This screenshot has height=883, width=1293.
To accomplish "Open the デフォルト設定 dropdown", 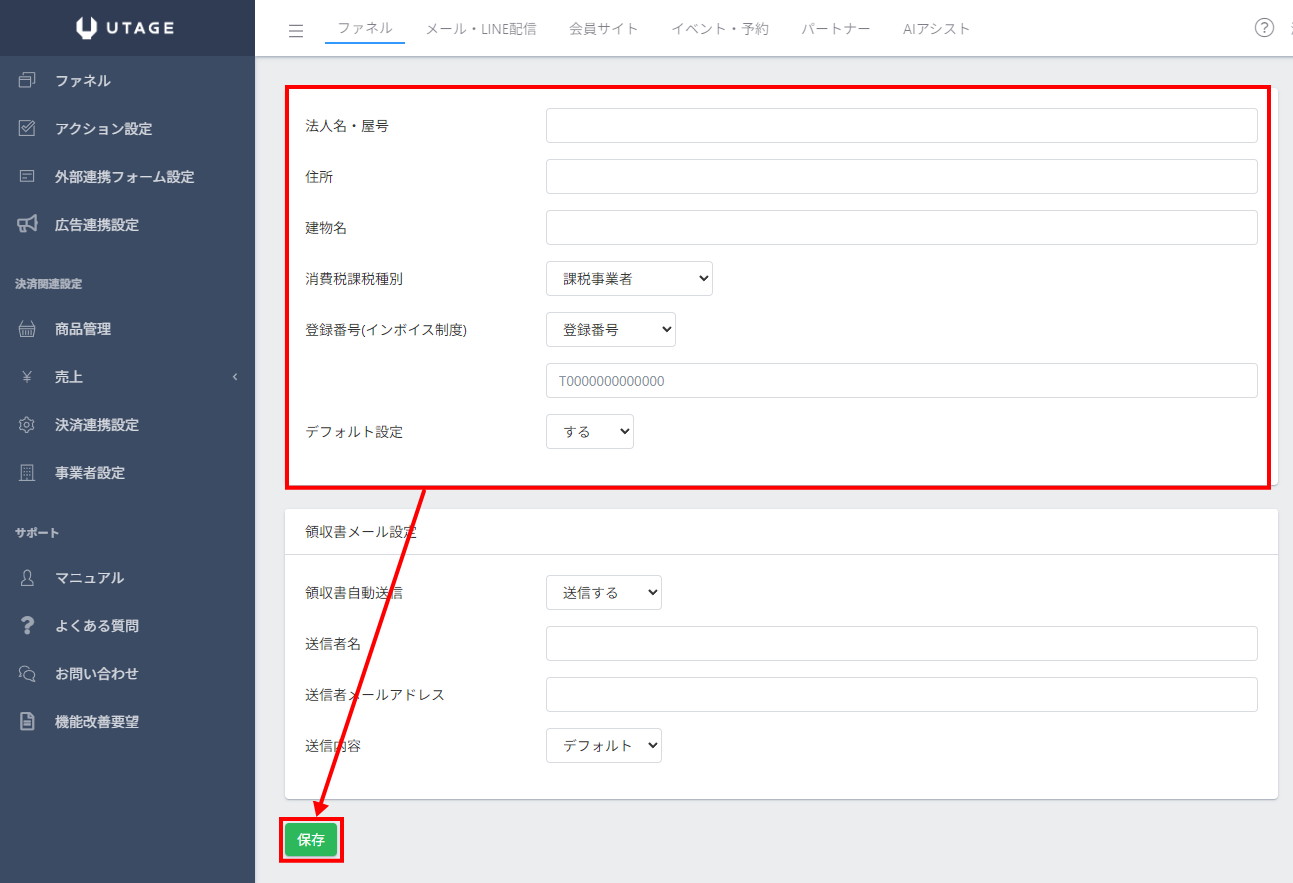I will pos(589,432).
